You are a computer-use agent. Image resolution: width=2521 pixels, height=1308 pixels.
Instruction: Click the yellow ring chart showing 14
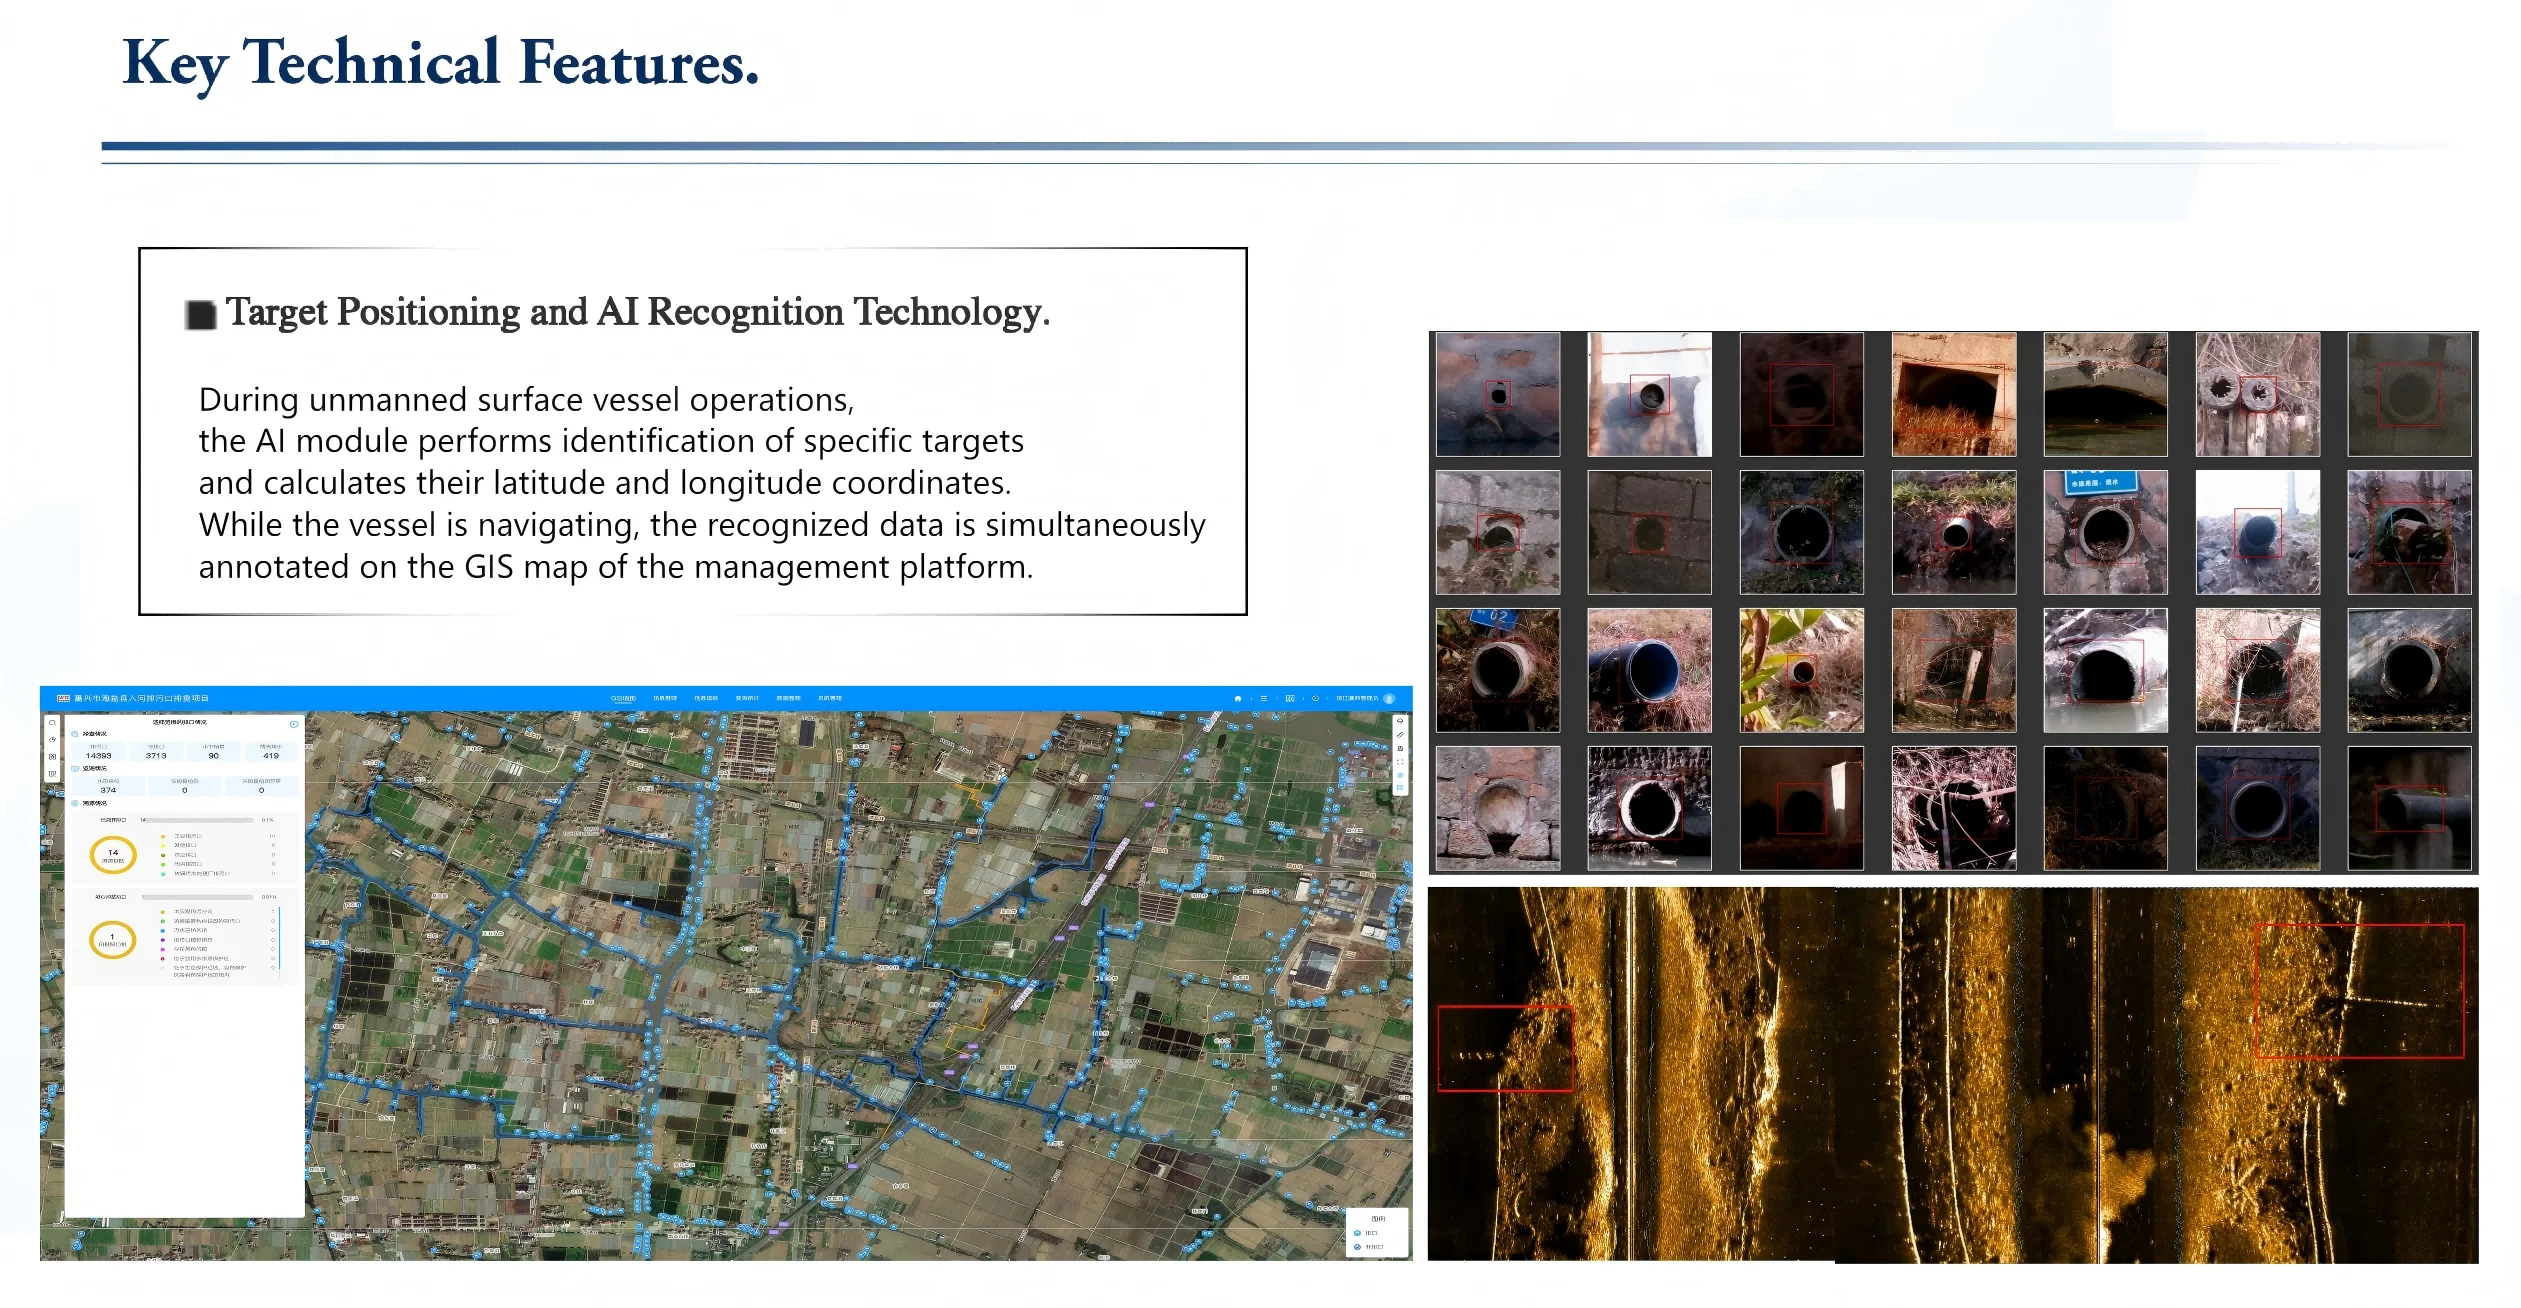[x=113, y=855]
